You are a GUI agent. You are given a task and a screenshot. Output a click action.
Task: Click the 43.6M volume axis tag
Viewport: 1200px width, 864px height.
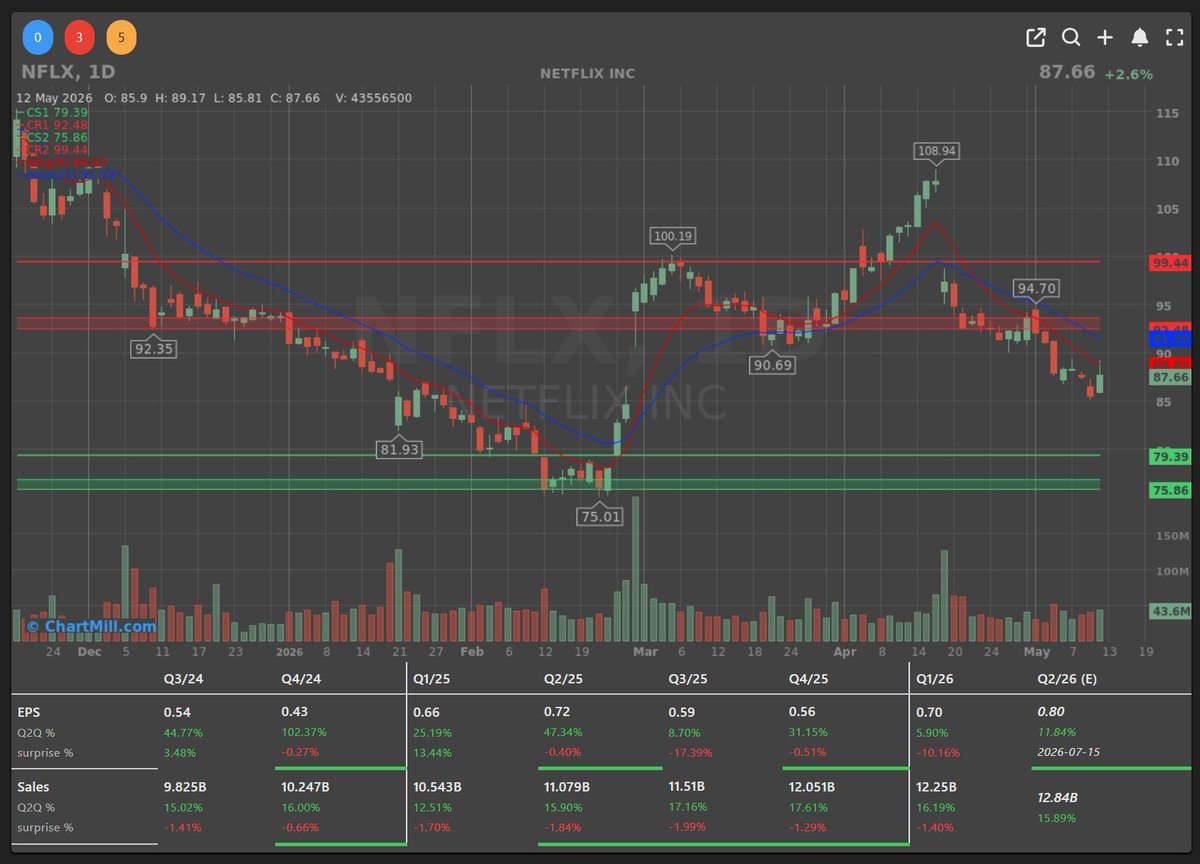(x=1170, y=611)
